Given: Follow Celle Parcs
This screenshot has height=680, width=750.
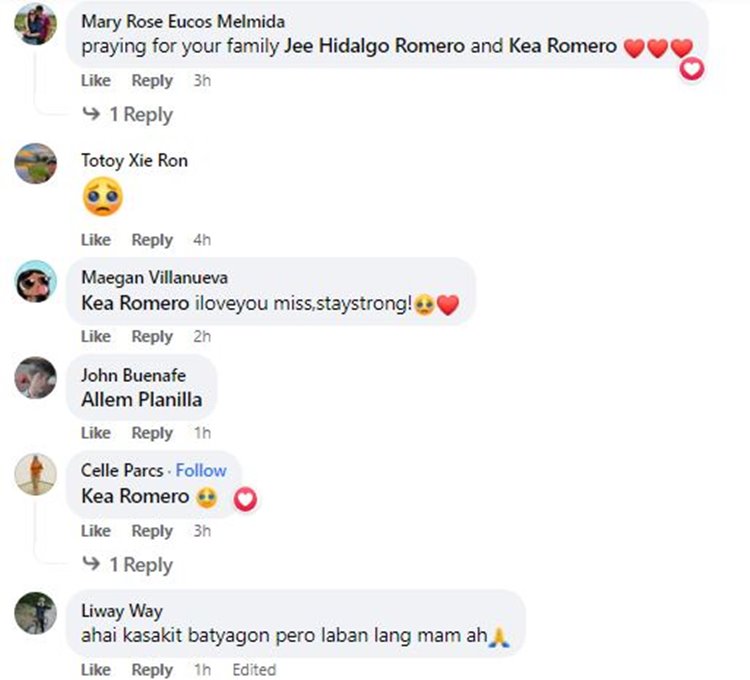Looking at the screenshot, I should pyautogui.click(x=201, y=471).
